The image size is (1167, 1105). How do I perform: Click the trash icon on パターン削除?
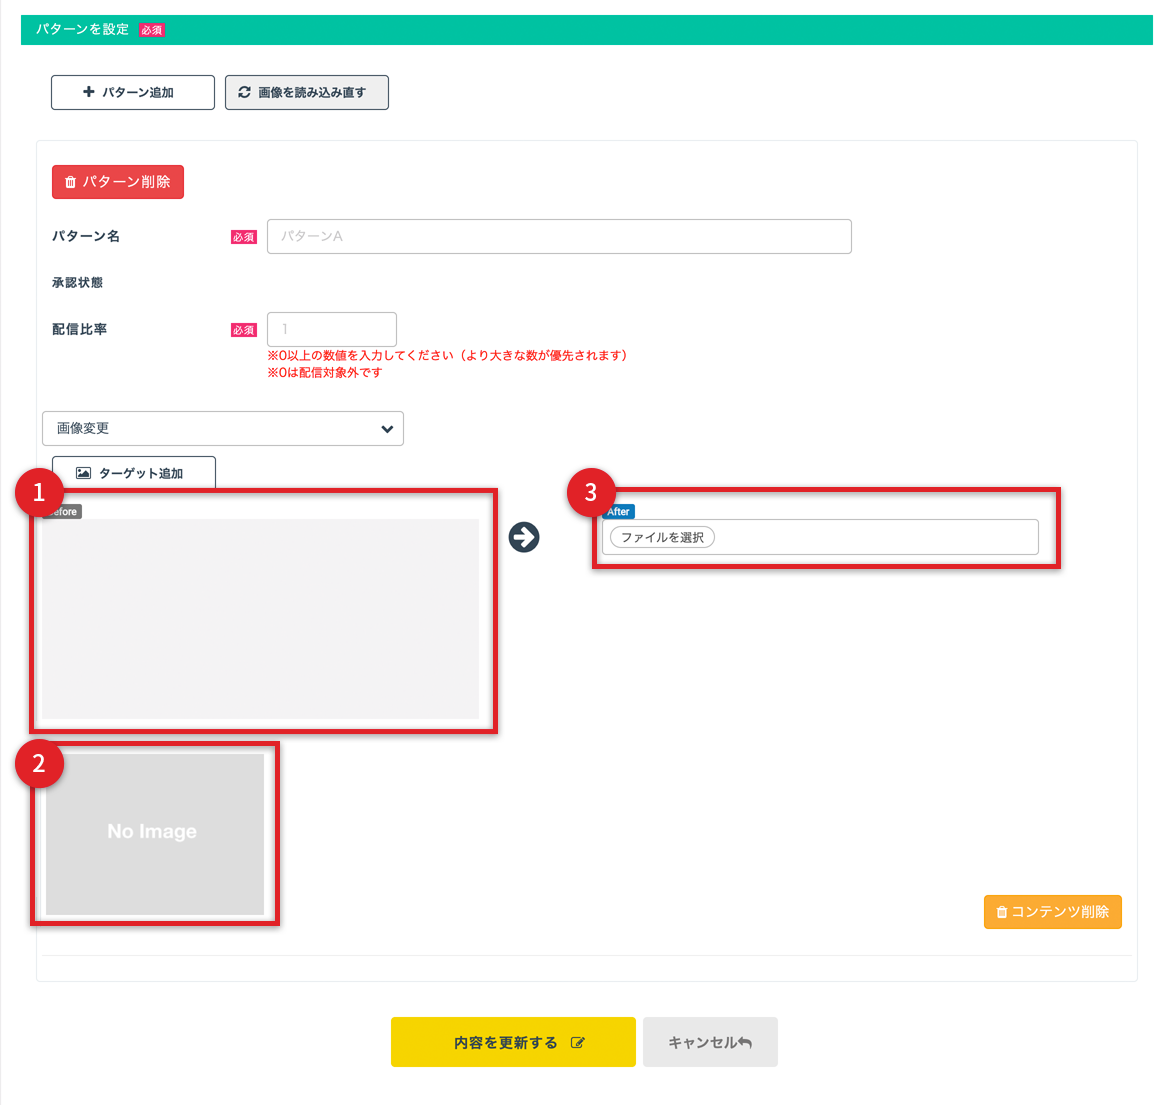pyautogui.click(x=70, y=182)
